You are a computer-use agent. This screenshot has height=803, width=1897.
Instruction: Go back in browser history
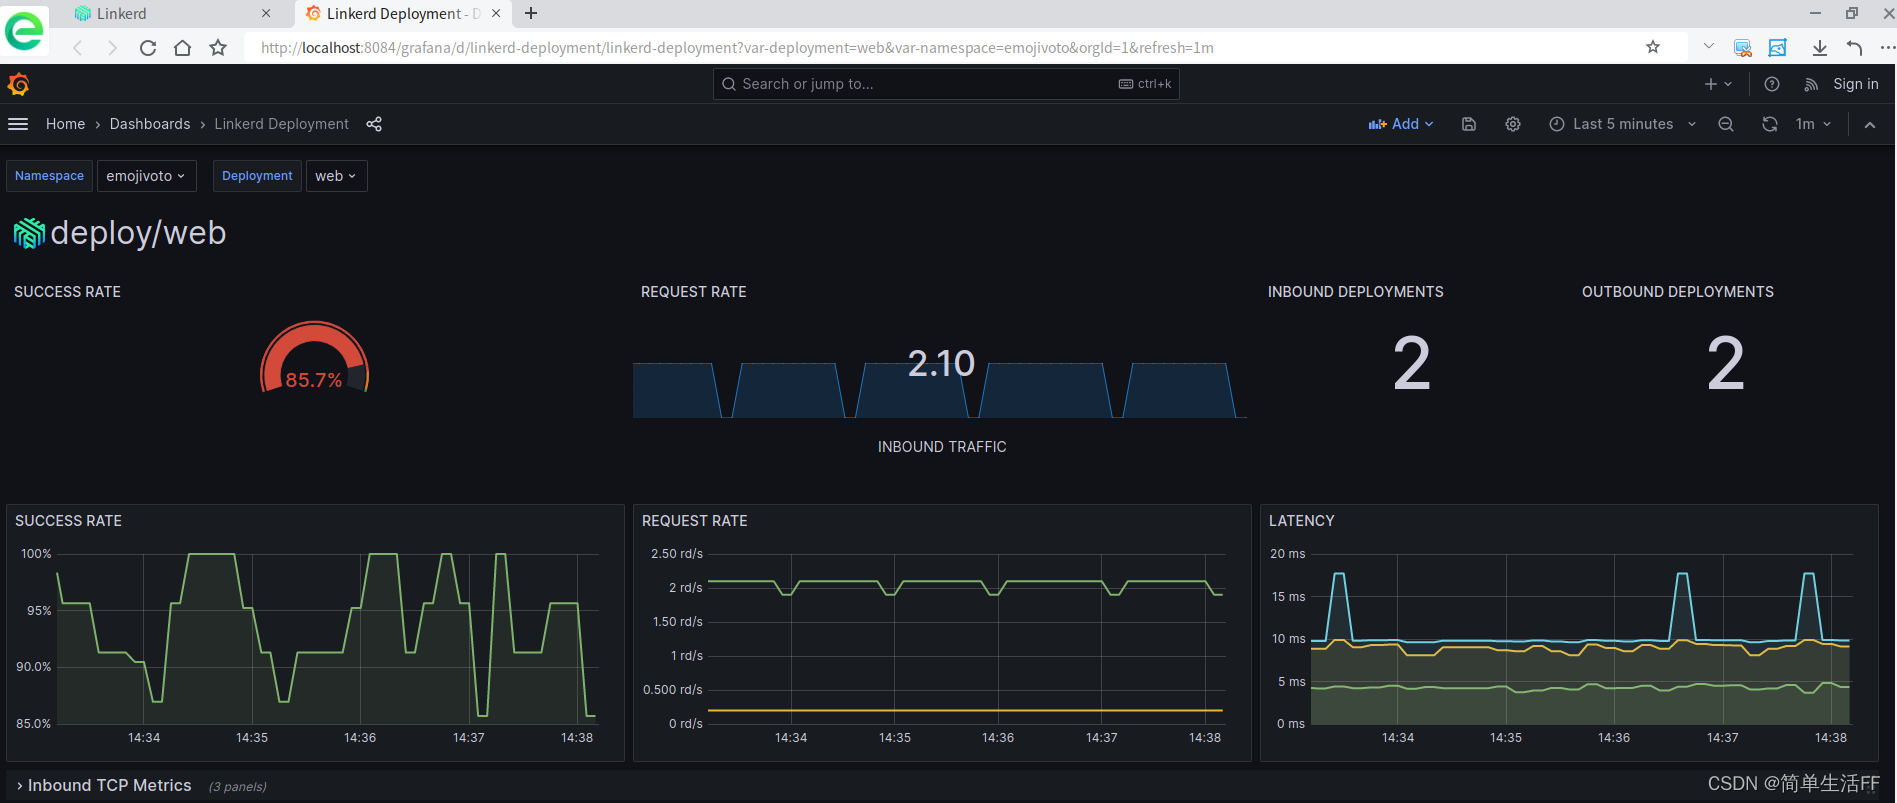78,48
